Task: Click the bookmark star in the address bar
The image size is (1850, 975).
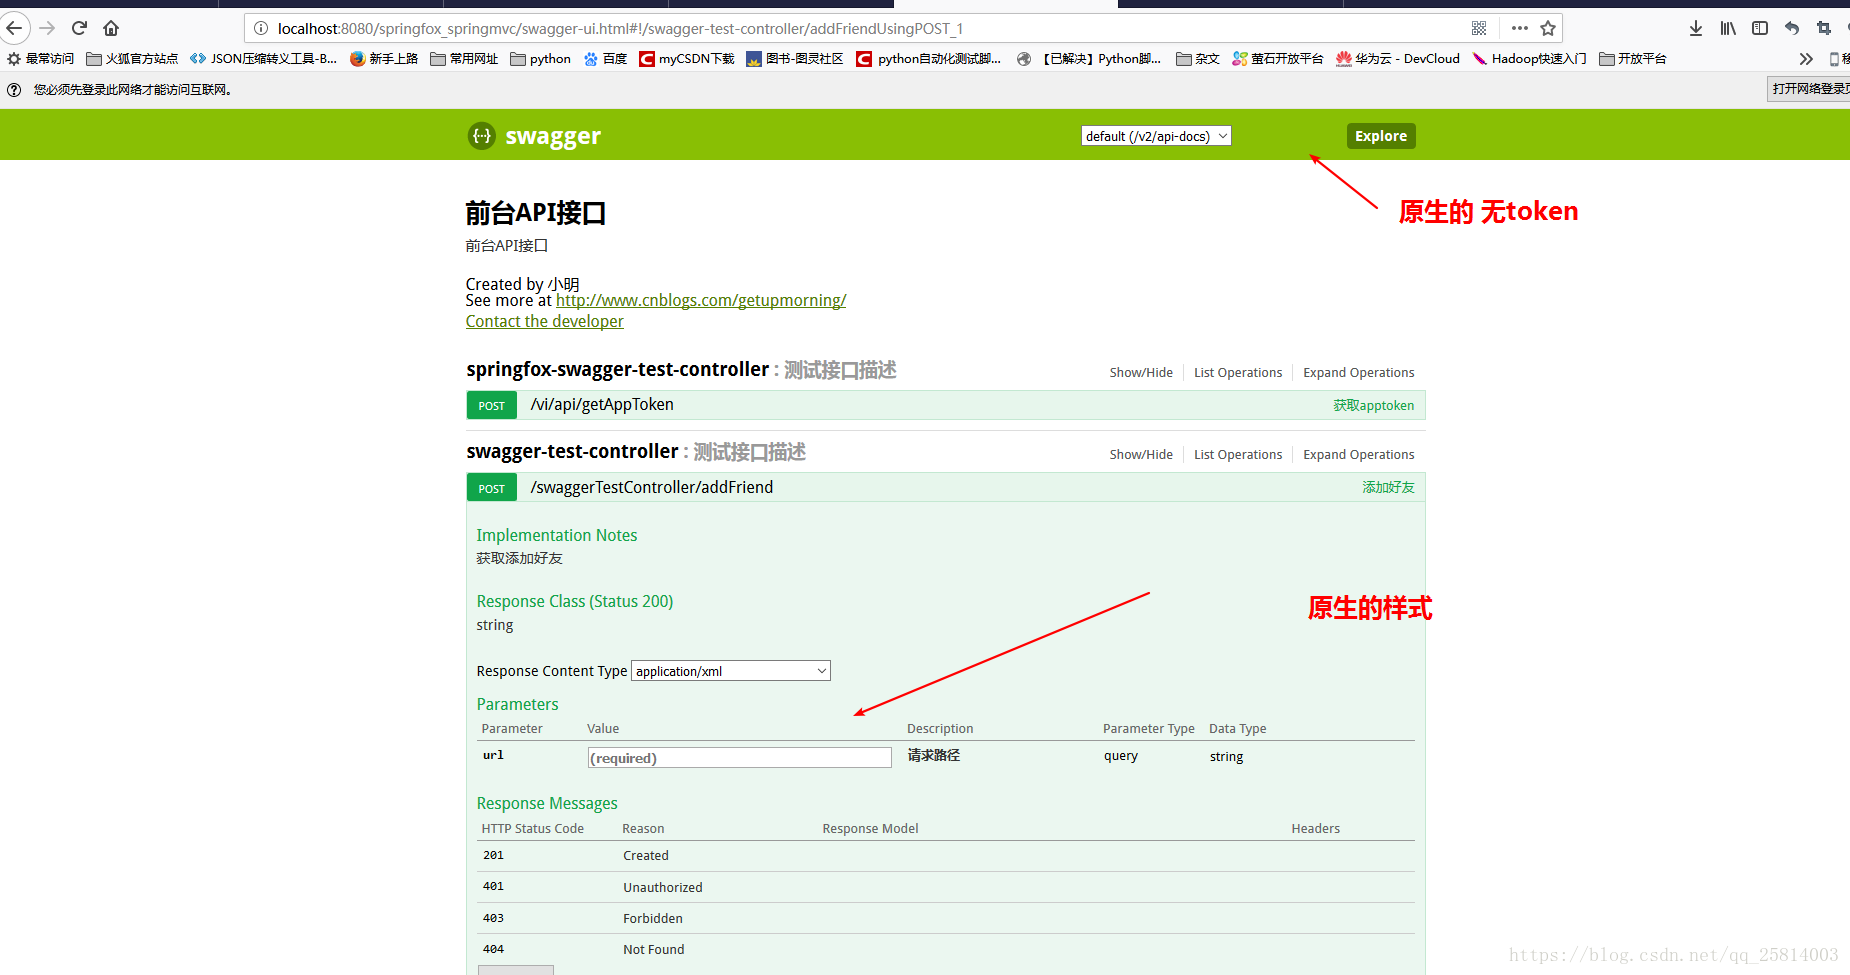Action: [1547, 28]
